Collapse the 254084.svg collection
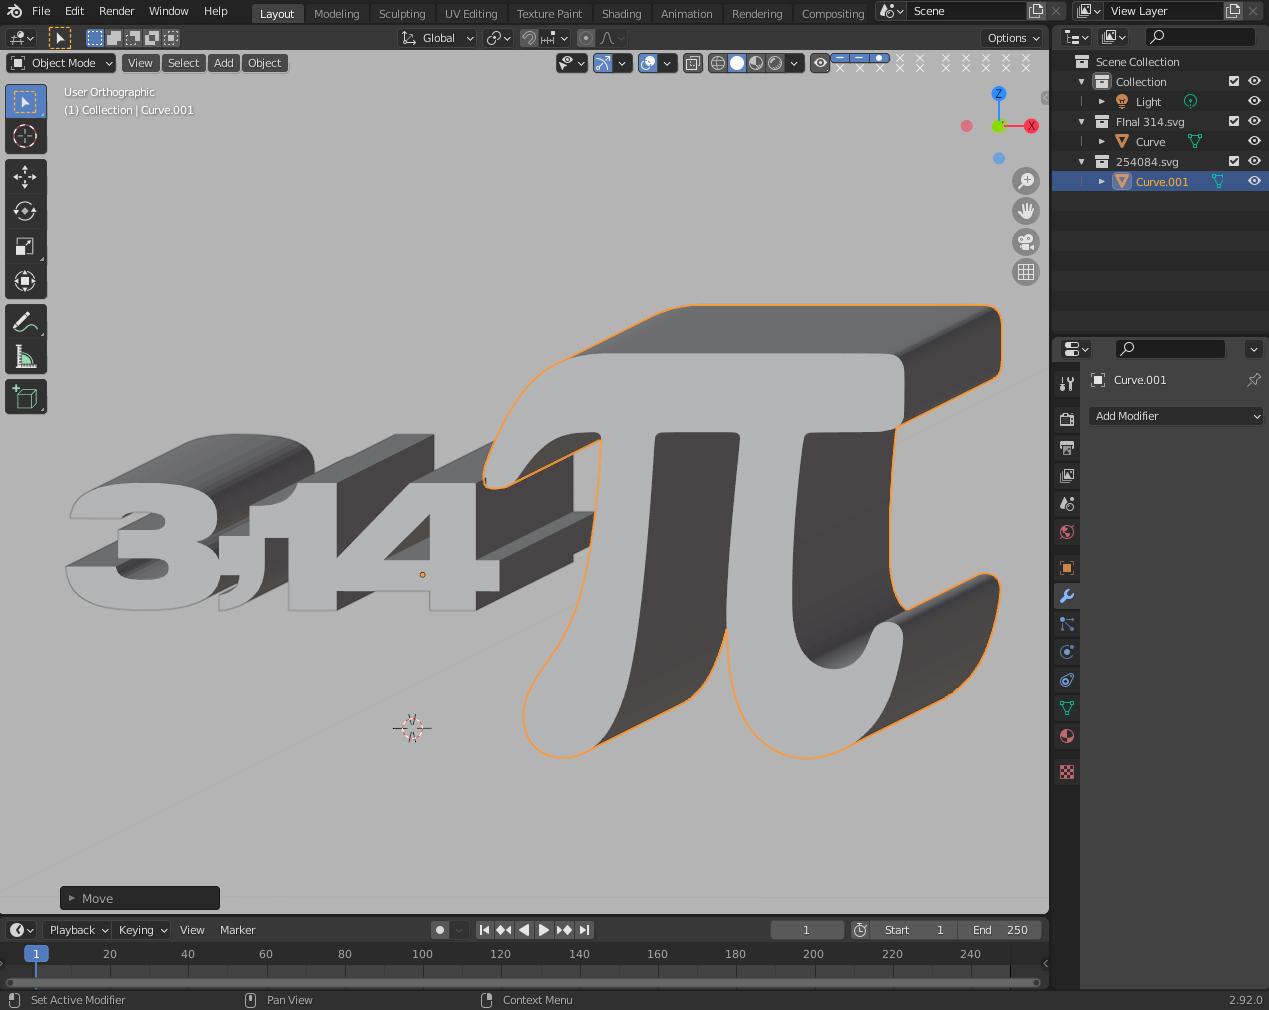Image resolution: width=1269 pixels, height=1010 pixels. click(1082, 161)
